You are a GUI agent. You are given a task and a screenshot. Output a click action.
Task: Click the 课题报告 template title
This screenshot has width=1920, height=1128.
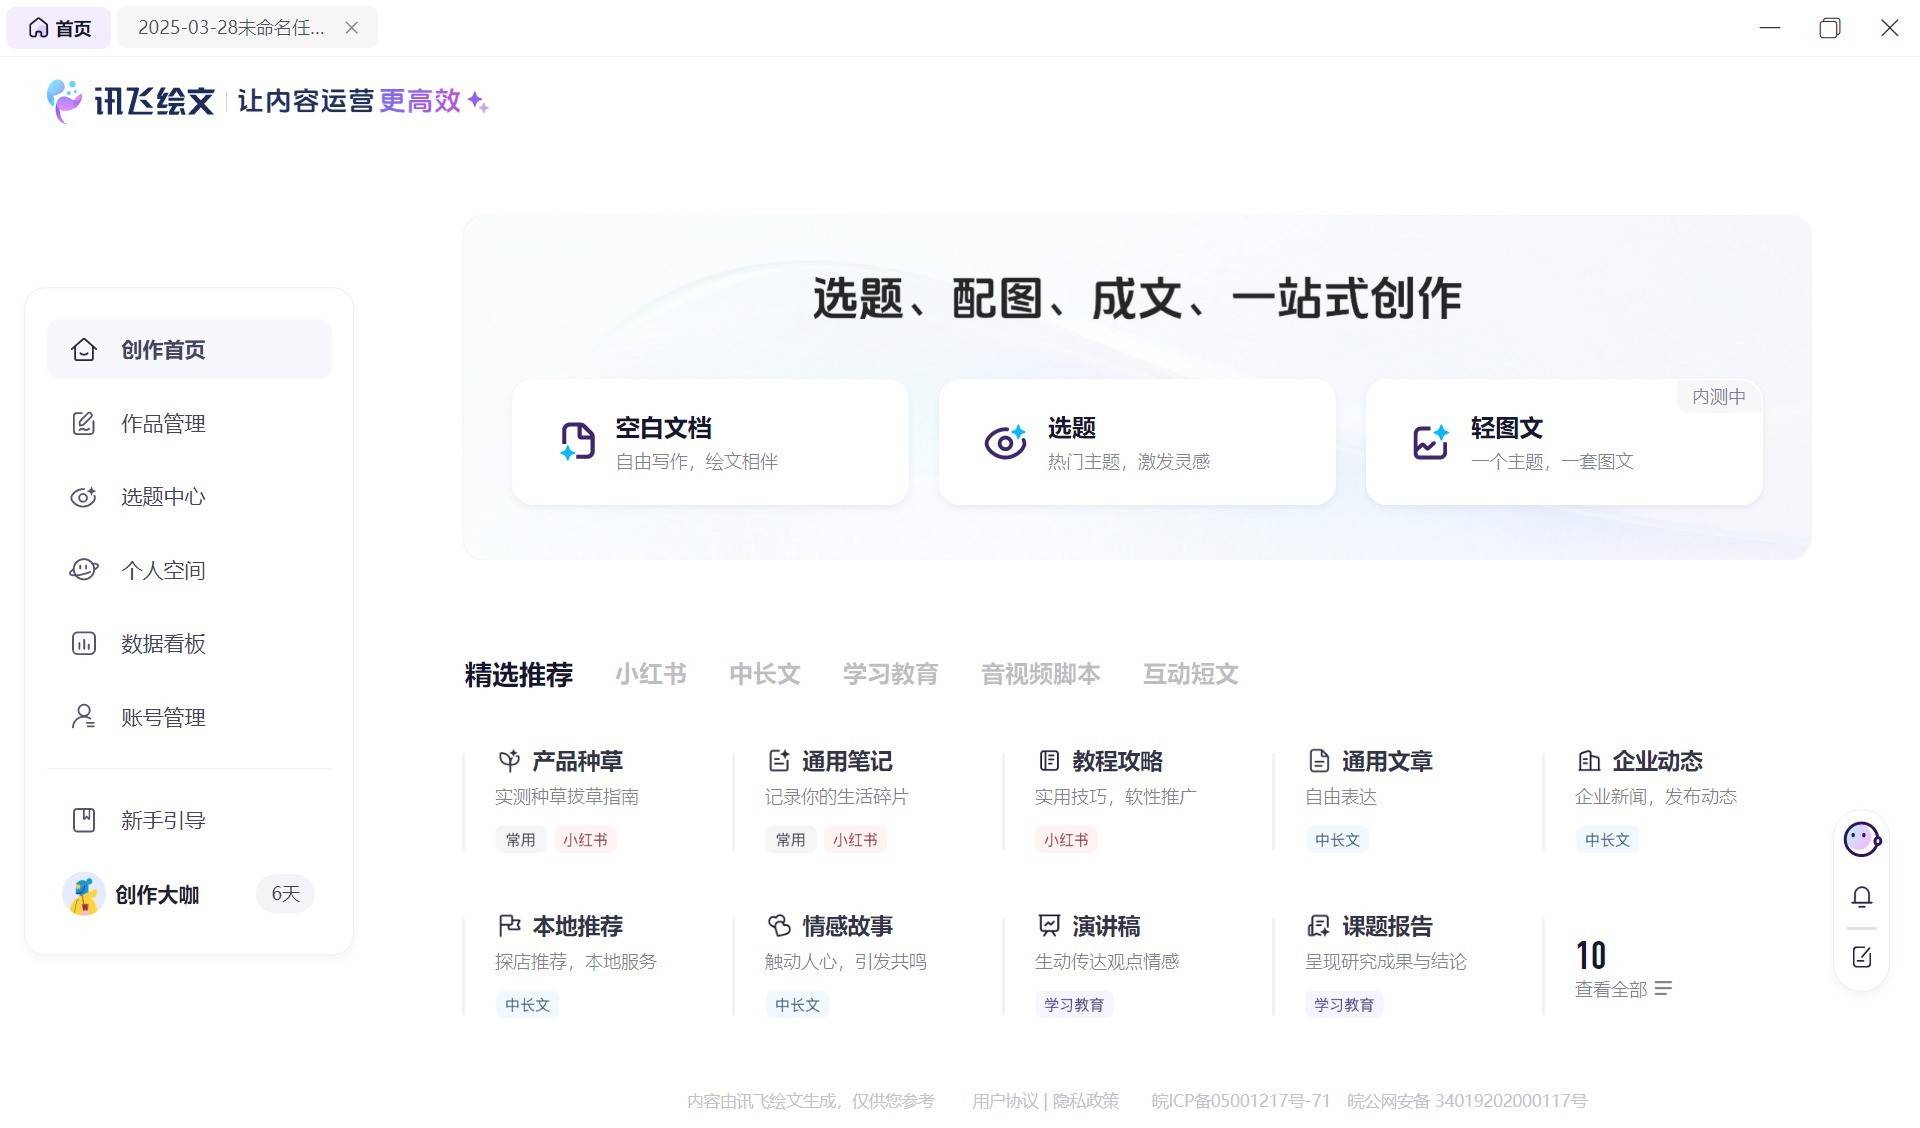tap(1387, 926)
